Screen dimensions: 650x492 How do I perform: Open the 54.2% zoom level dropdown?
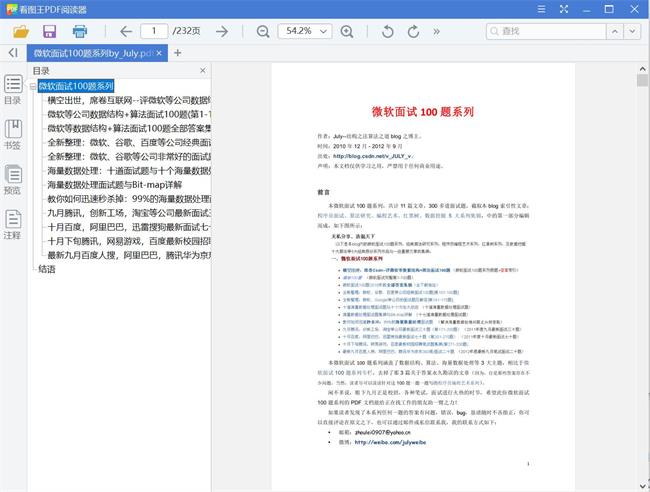coord(305,31)
